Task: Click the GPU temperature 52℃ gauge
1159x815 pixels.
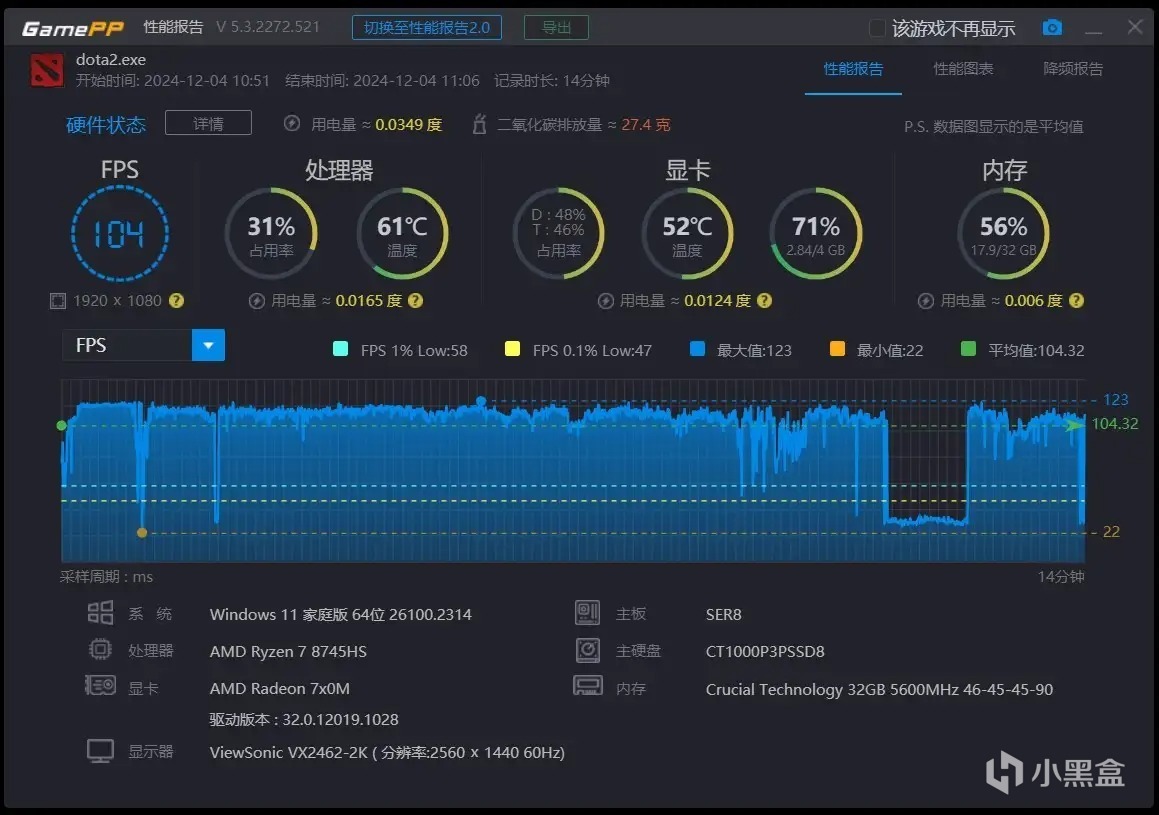Action: tap(687, 233)
